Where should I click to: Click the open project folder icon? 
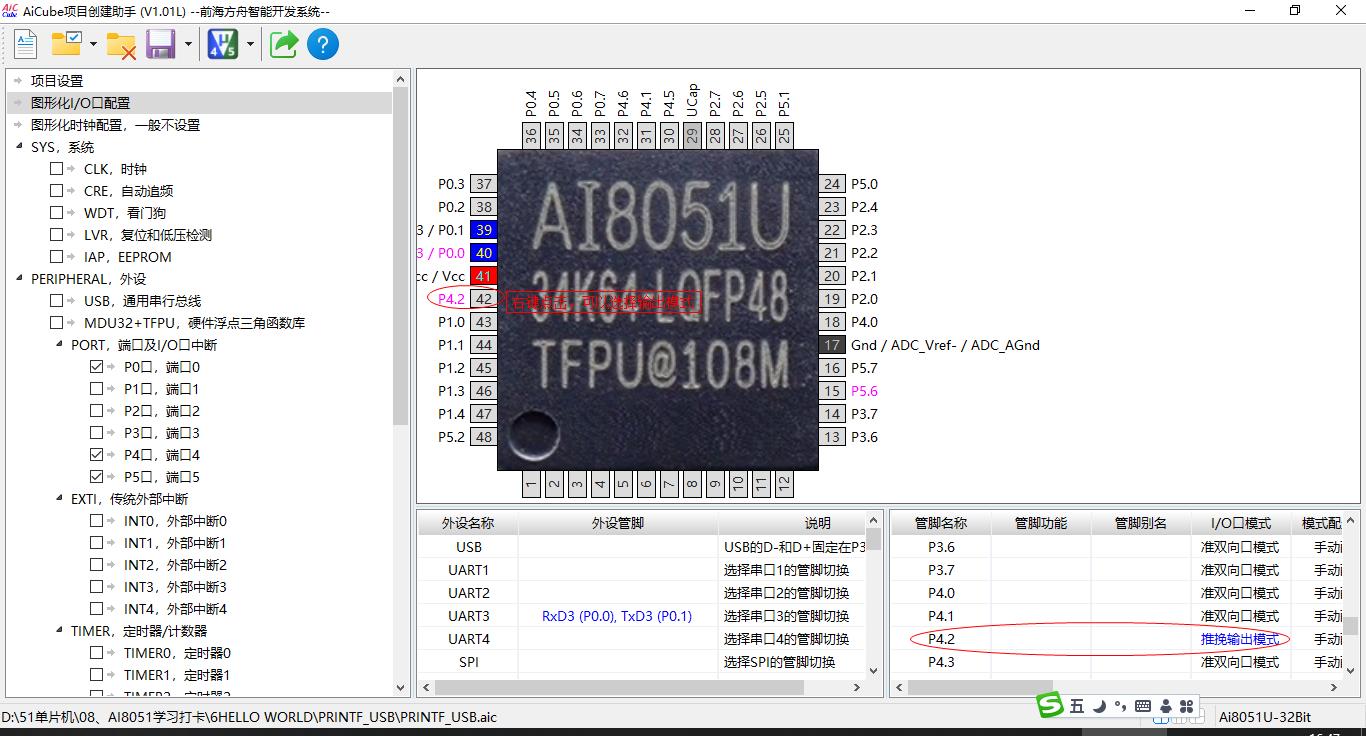[67, 44]
